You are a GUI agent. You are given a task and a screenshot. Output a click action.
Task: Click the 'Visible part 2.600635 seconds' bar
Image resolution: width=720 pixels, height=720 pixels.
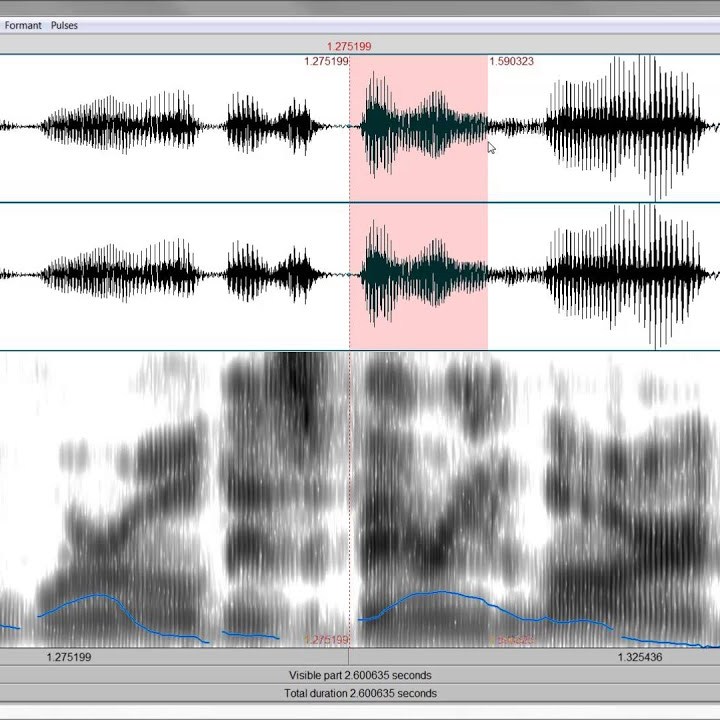point(360,675)
